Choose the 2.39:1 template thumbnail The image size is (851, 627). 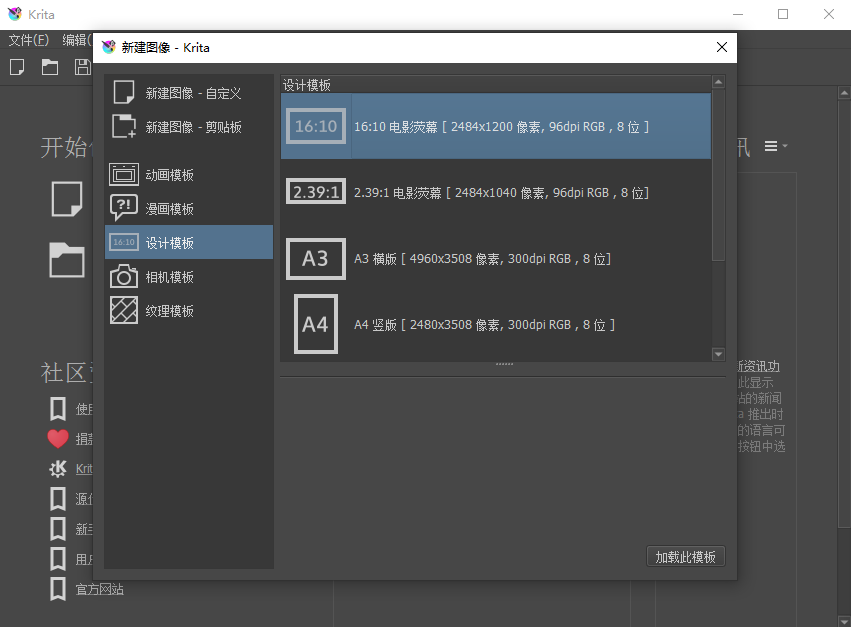[x=316, y=192]
